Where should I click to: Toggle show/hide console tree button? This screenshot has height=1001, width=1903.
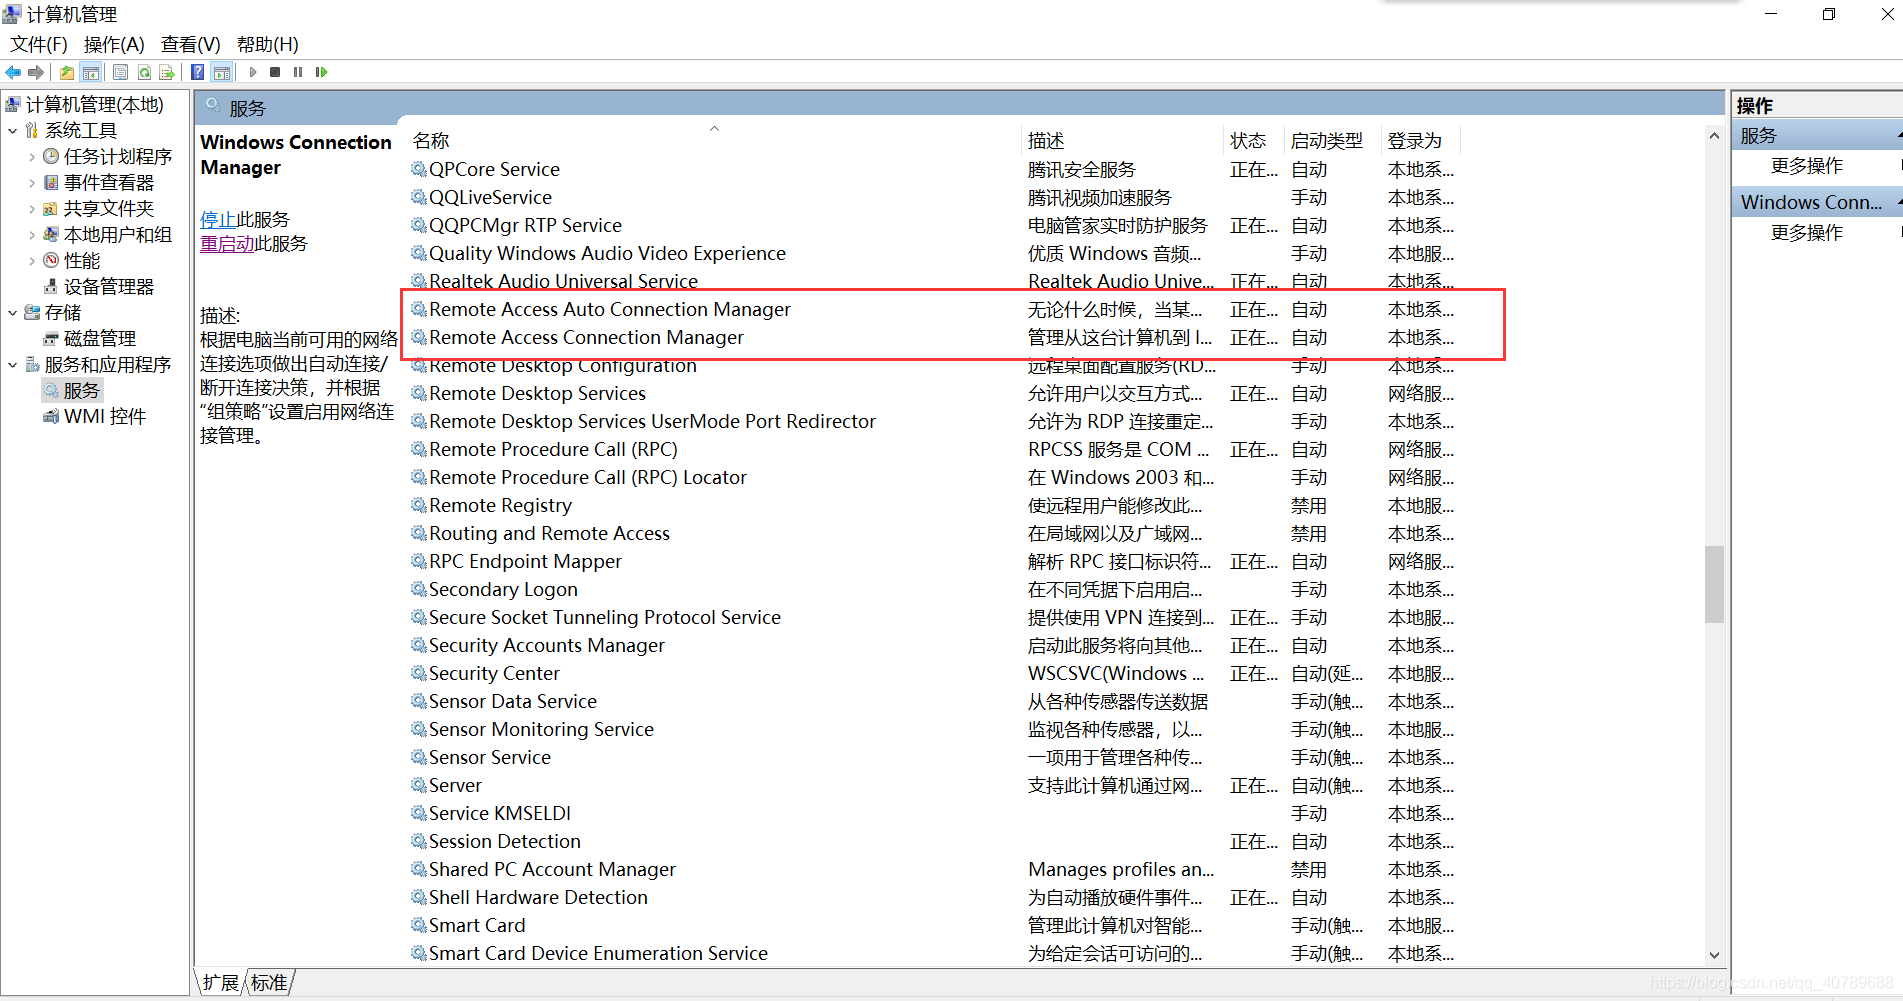point(91,72)
